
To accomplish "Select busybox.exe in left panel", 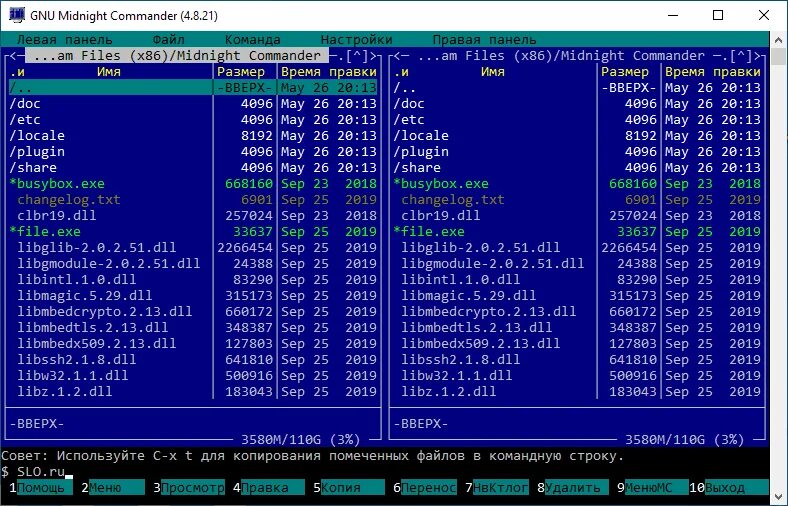I will click(x=193, y=183).
